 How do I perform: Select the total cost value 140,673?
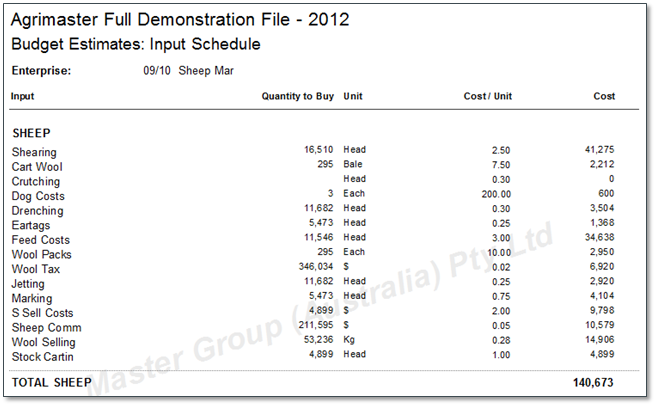pos(593,383)
